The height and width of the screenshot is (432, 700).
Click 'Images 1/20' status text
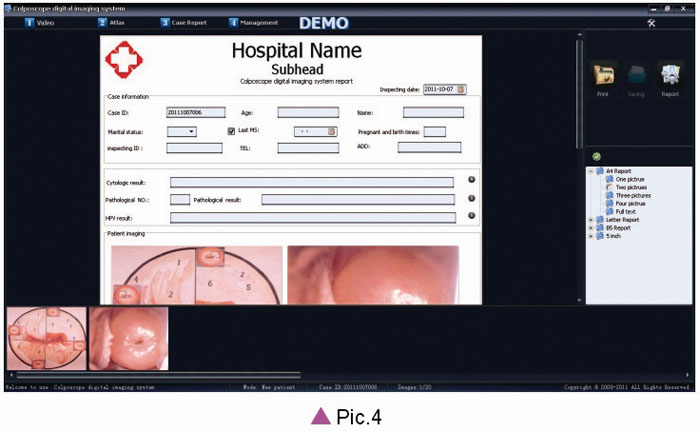pos(414,387)
